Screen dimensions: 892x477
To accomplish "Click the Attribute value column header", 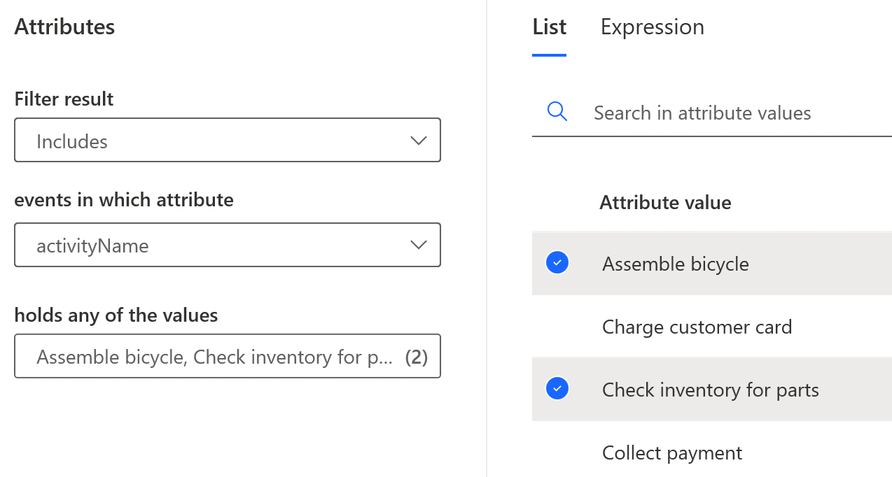I will [x=665, y=203].
